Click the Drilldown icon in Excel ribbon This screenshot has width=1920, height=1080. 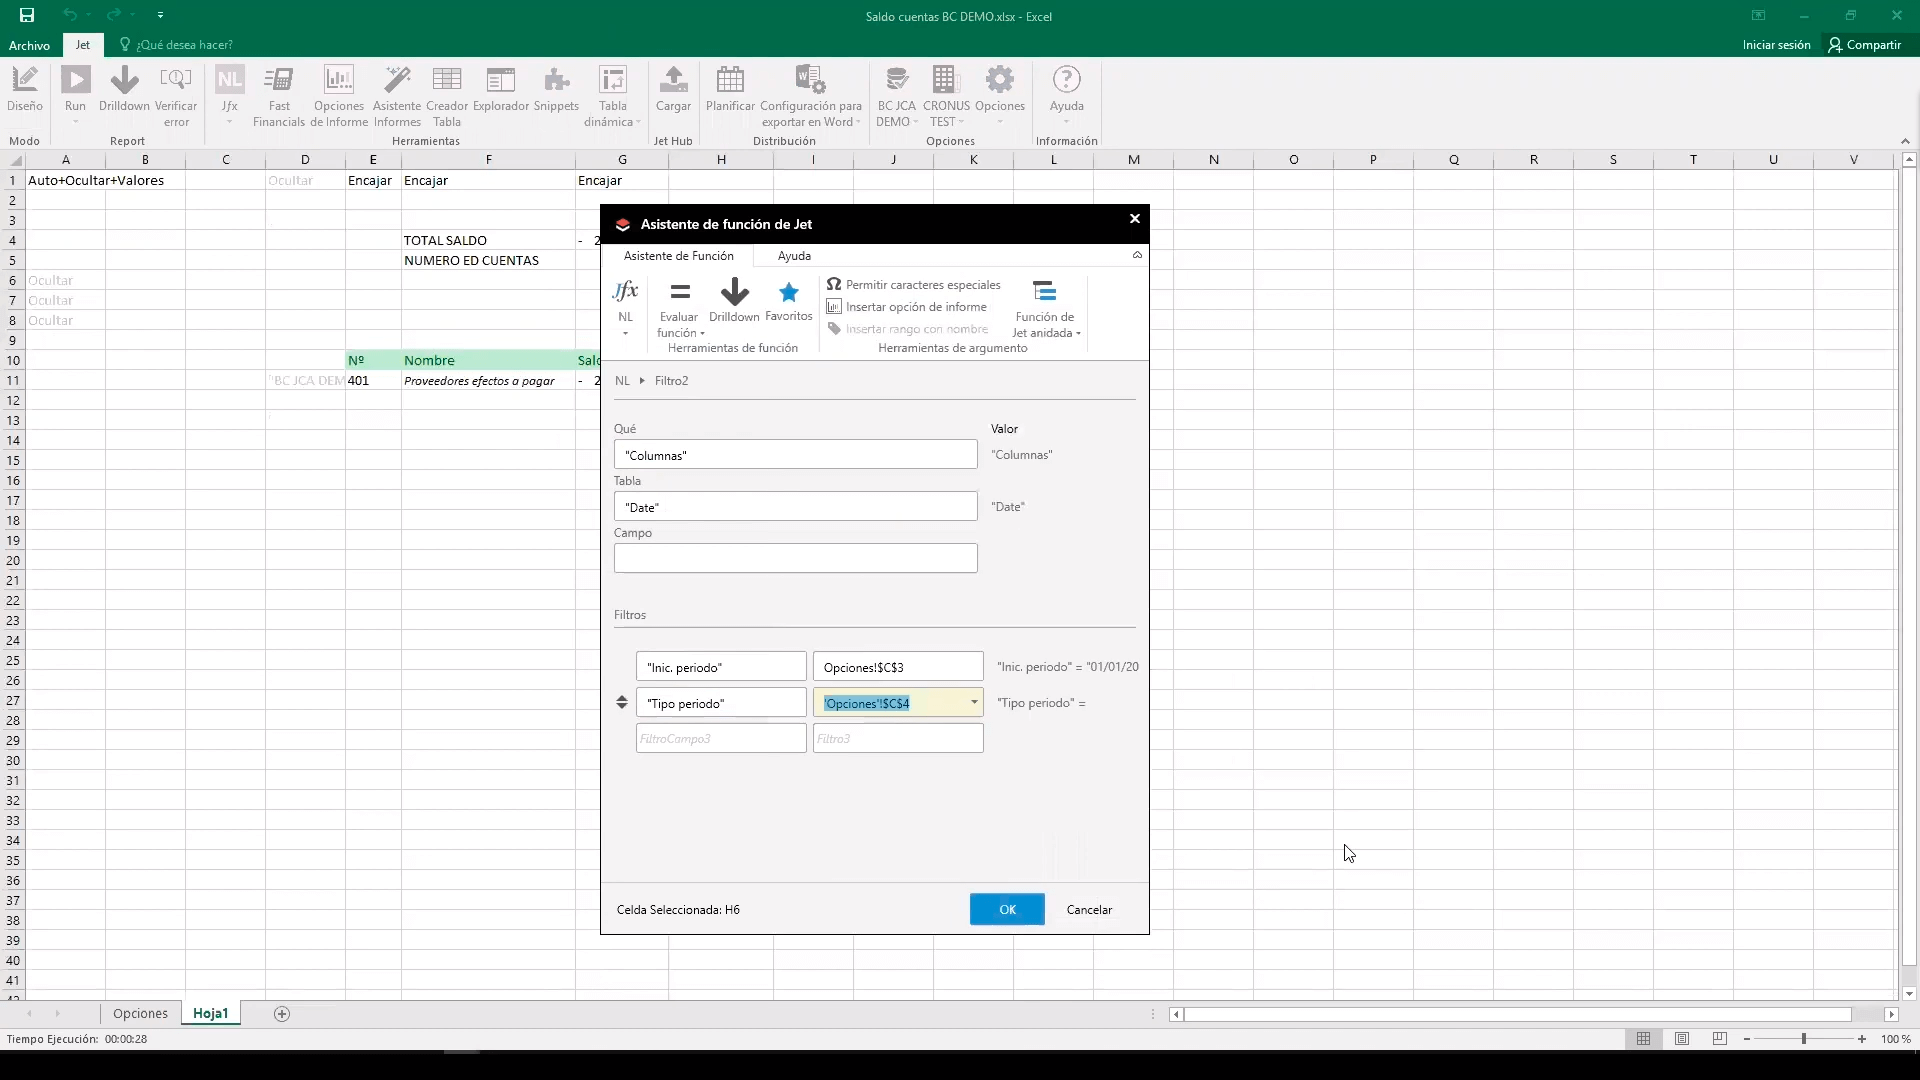click(x=124, y=82)
